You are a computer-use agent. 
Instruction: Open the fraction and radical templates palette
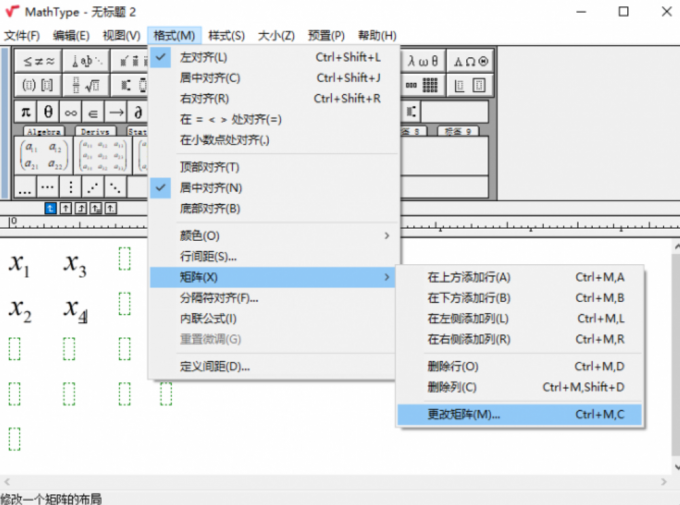pyautogui.click(x=86, y=85)
